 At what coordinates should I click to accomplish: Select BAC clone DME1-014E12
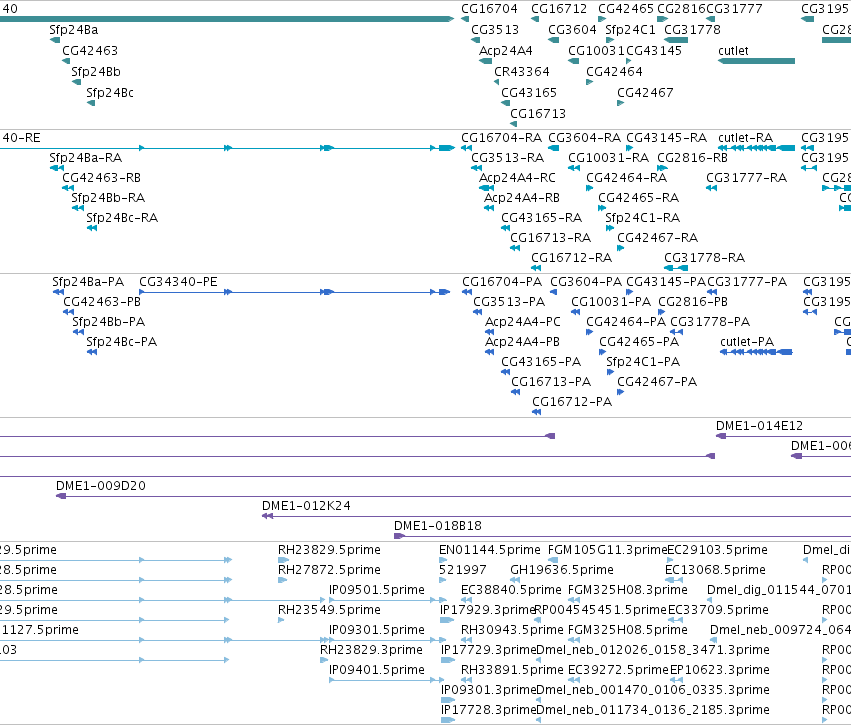(x=759, y=427)
